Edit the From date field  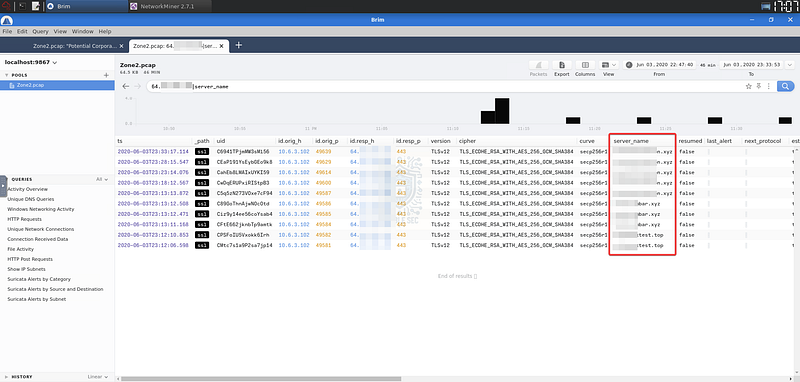click(663, 65)
